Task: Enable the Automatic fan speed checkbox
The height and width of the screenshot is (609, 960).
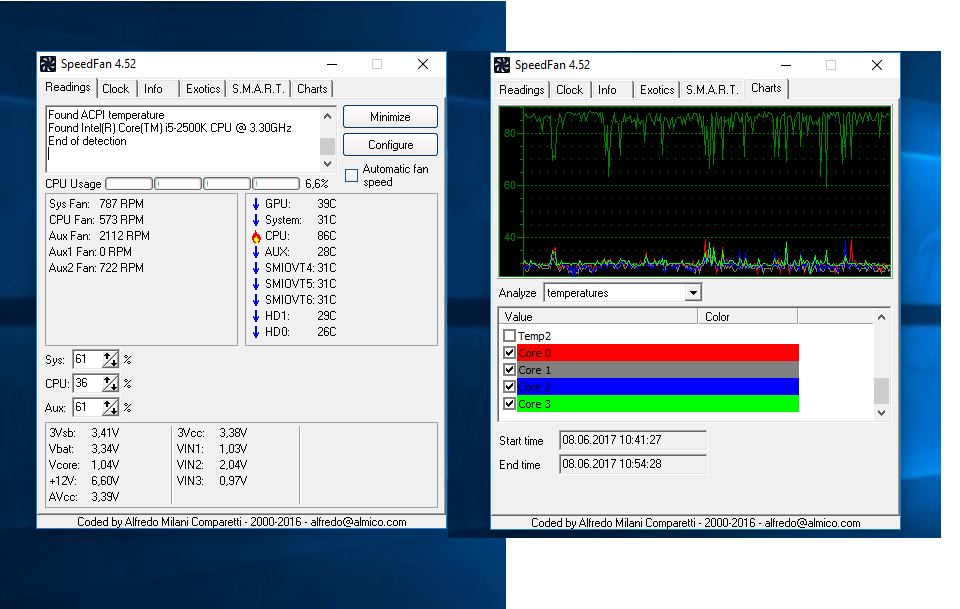Action: click(351, 176)
